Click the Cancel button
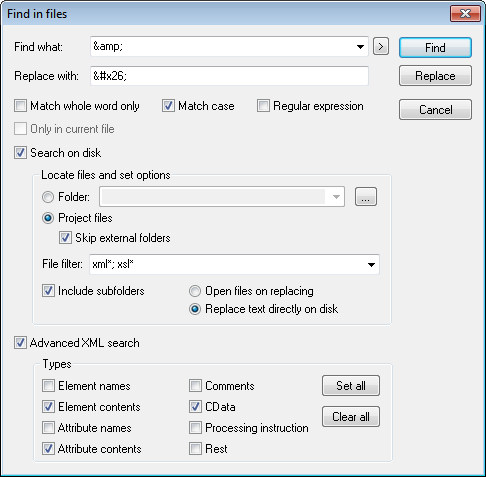 [435, 109]
